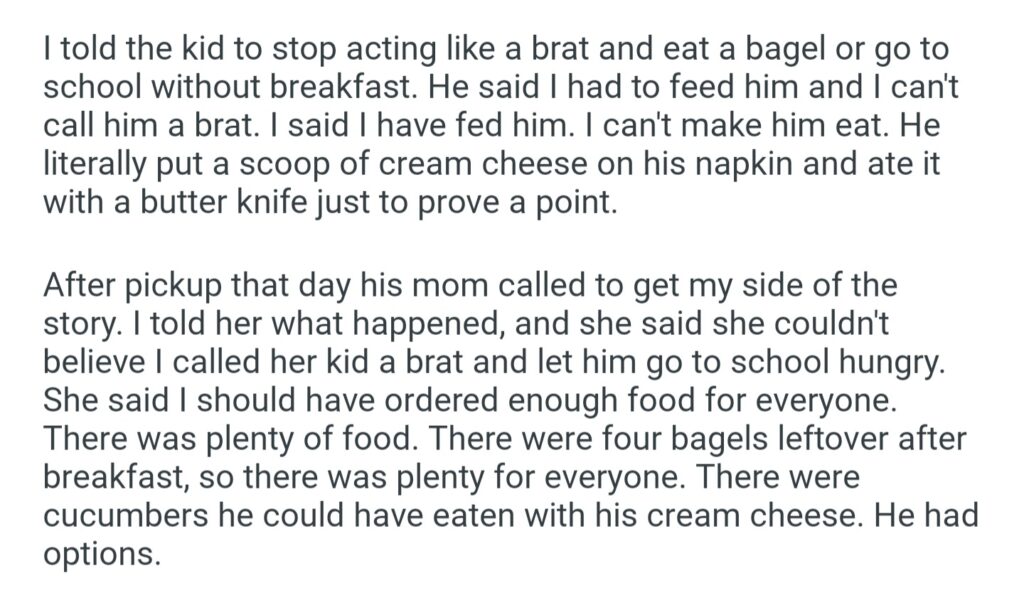Click the final word "options."

[101, 553]
